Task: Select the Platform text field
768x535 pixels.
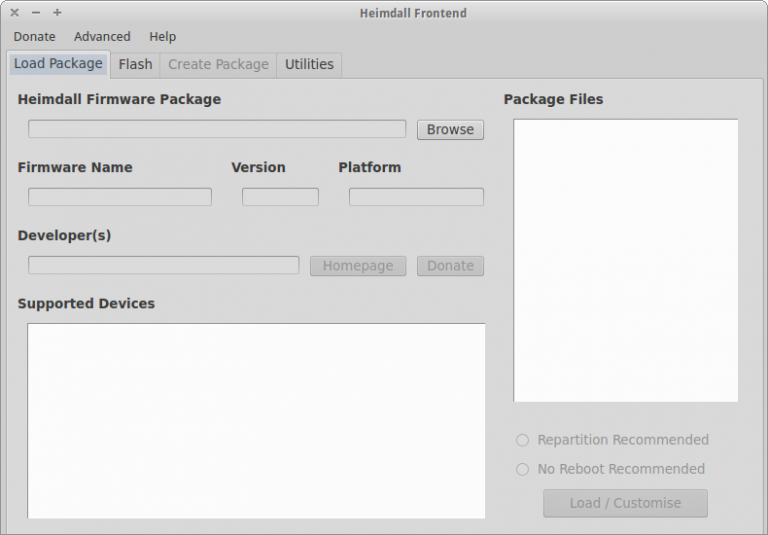Action: pos(416,197)
